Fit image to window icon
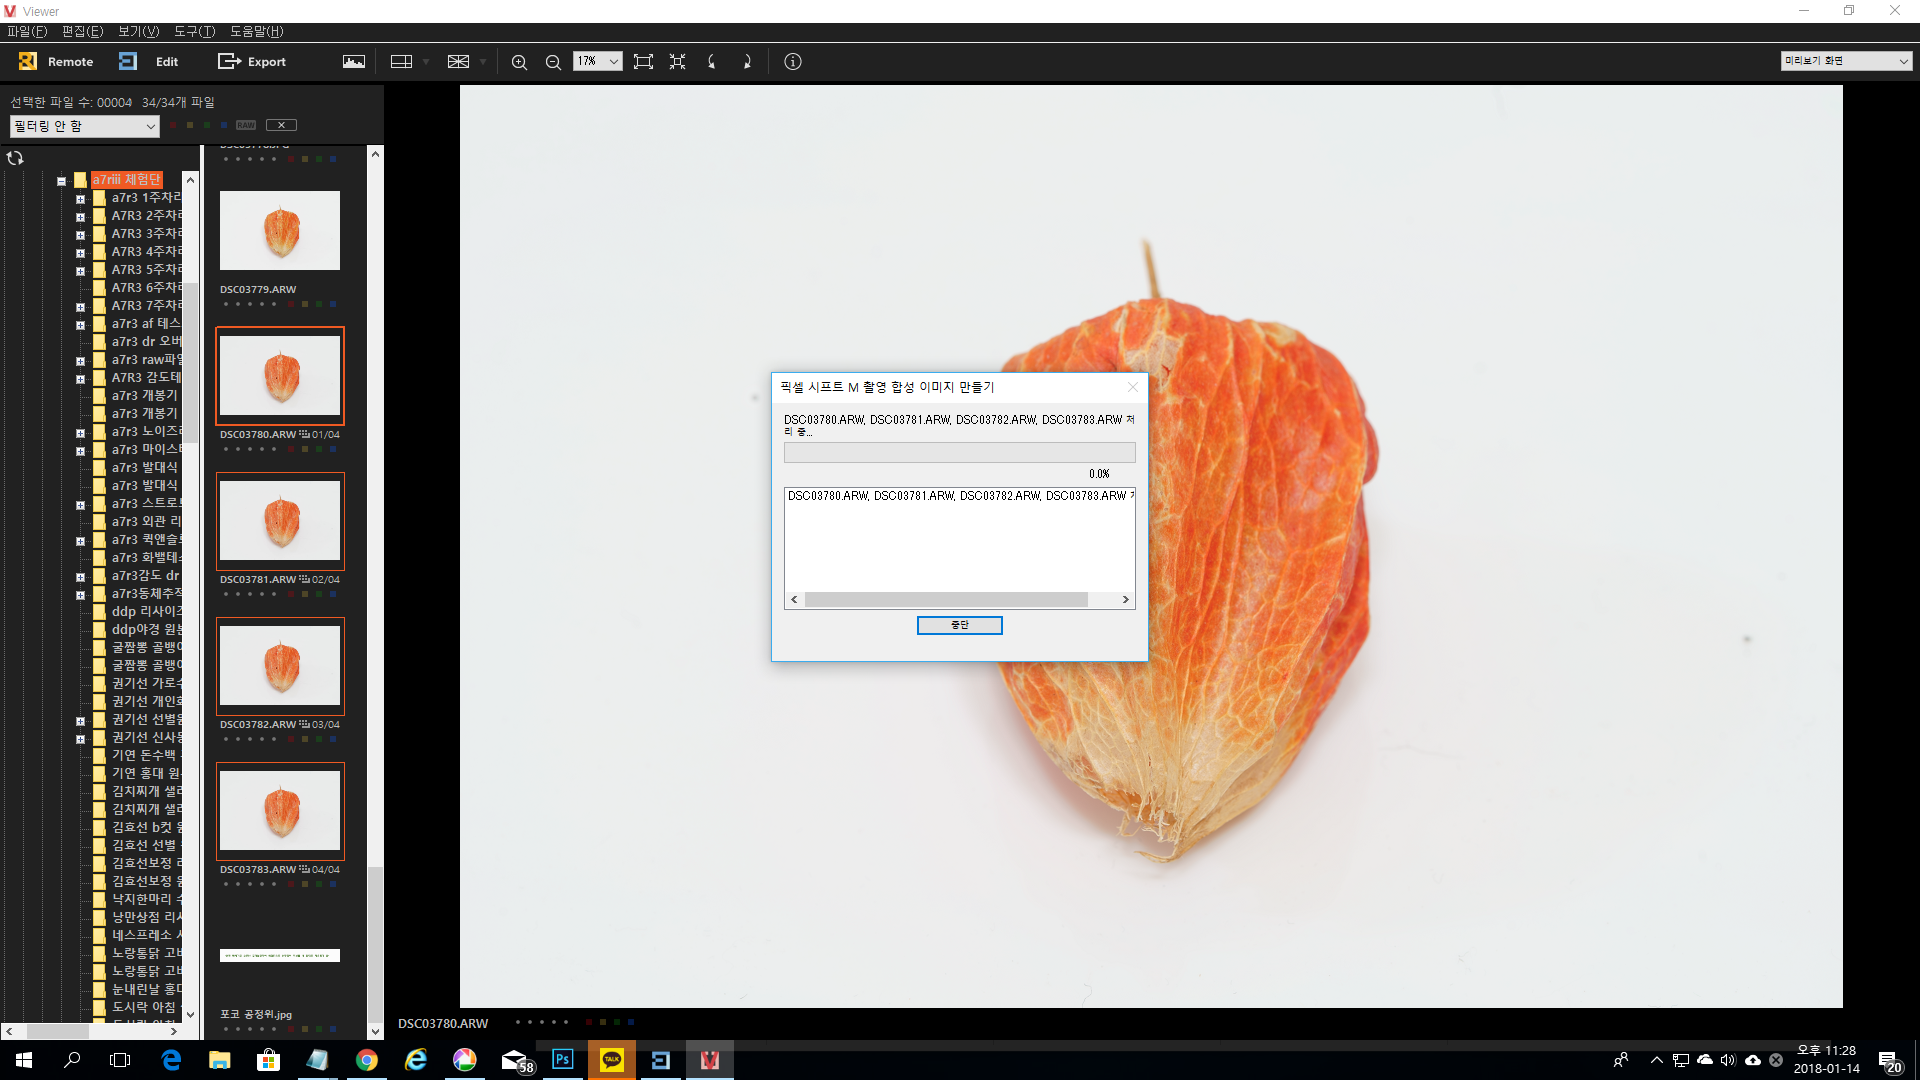Image resolution: width=1920 pixels, height=1080 pixels. 643,61
